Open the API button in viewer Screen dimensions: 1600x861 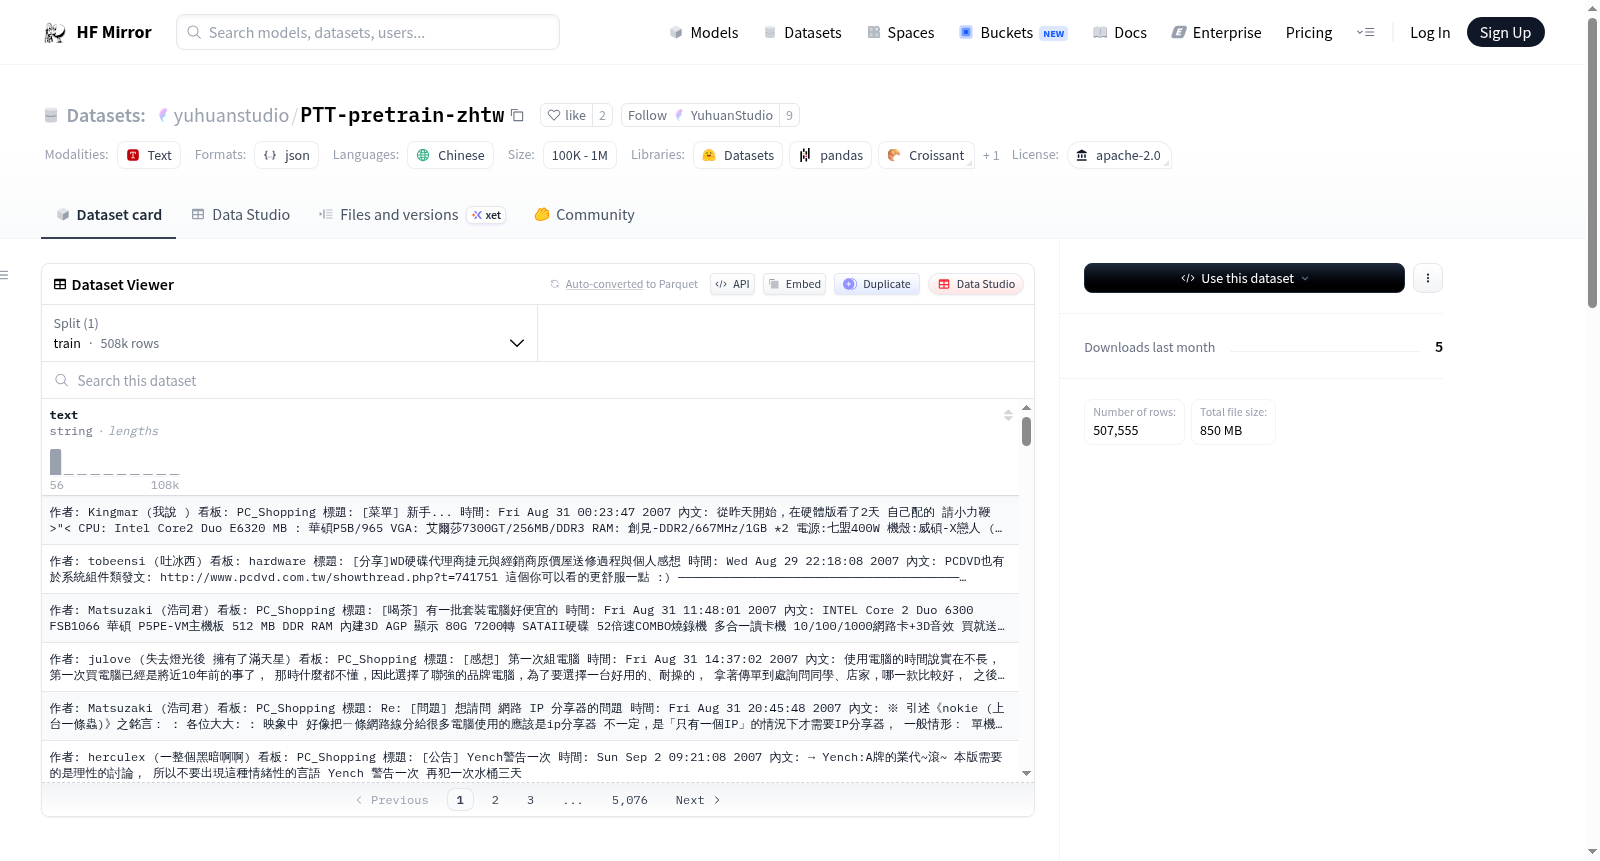click(x=732, y=284)
